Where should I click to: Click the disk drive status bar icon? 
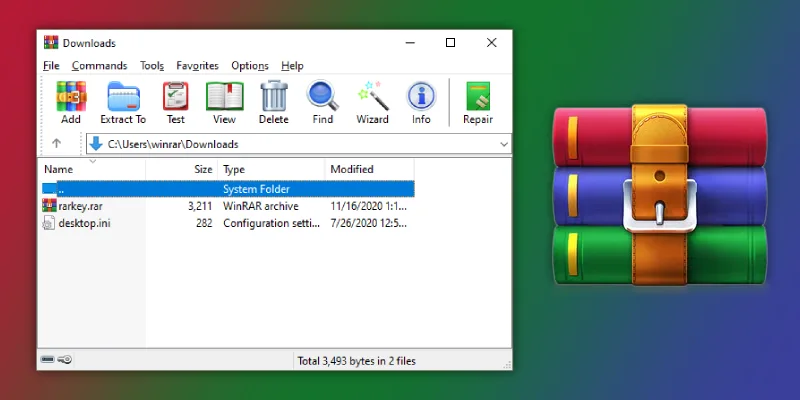pyautogui.click(x=47, y=360)
